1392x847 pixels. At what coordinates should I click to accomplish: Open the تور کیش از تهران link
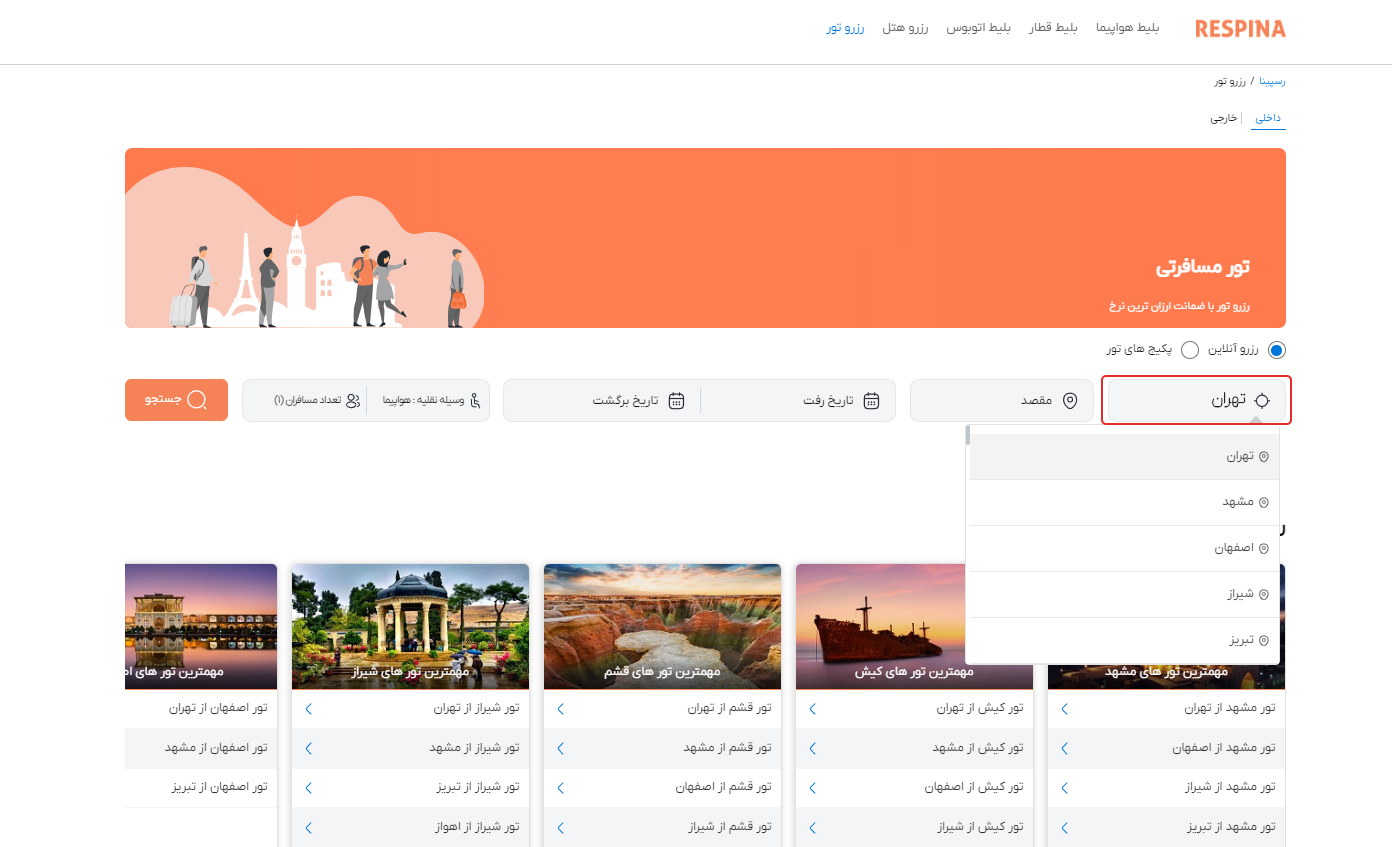[978, 708]
